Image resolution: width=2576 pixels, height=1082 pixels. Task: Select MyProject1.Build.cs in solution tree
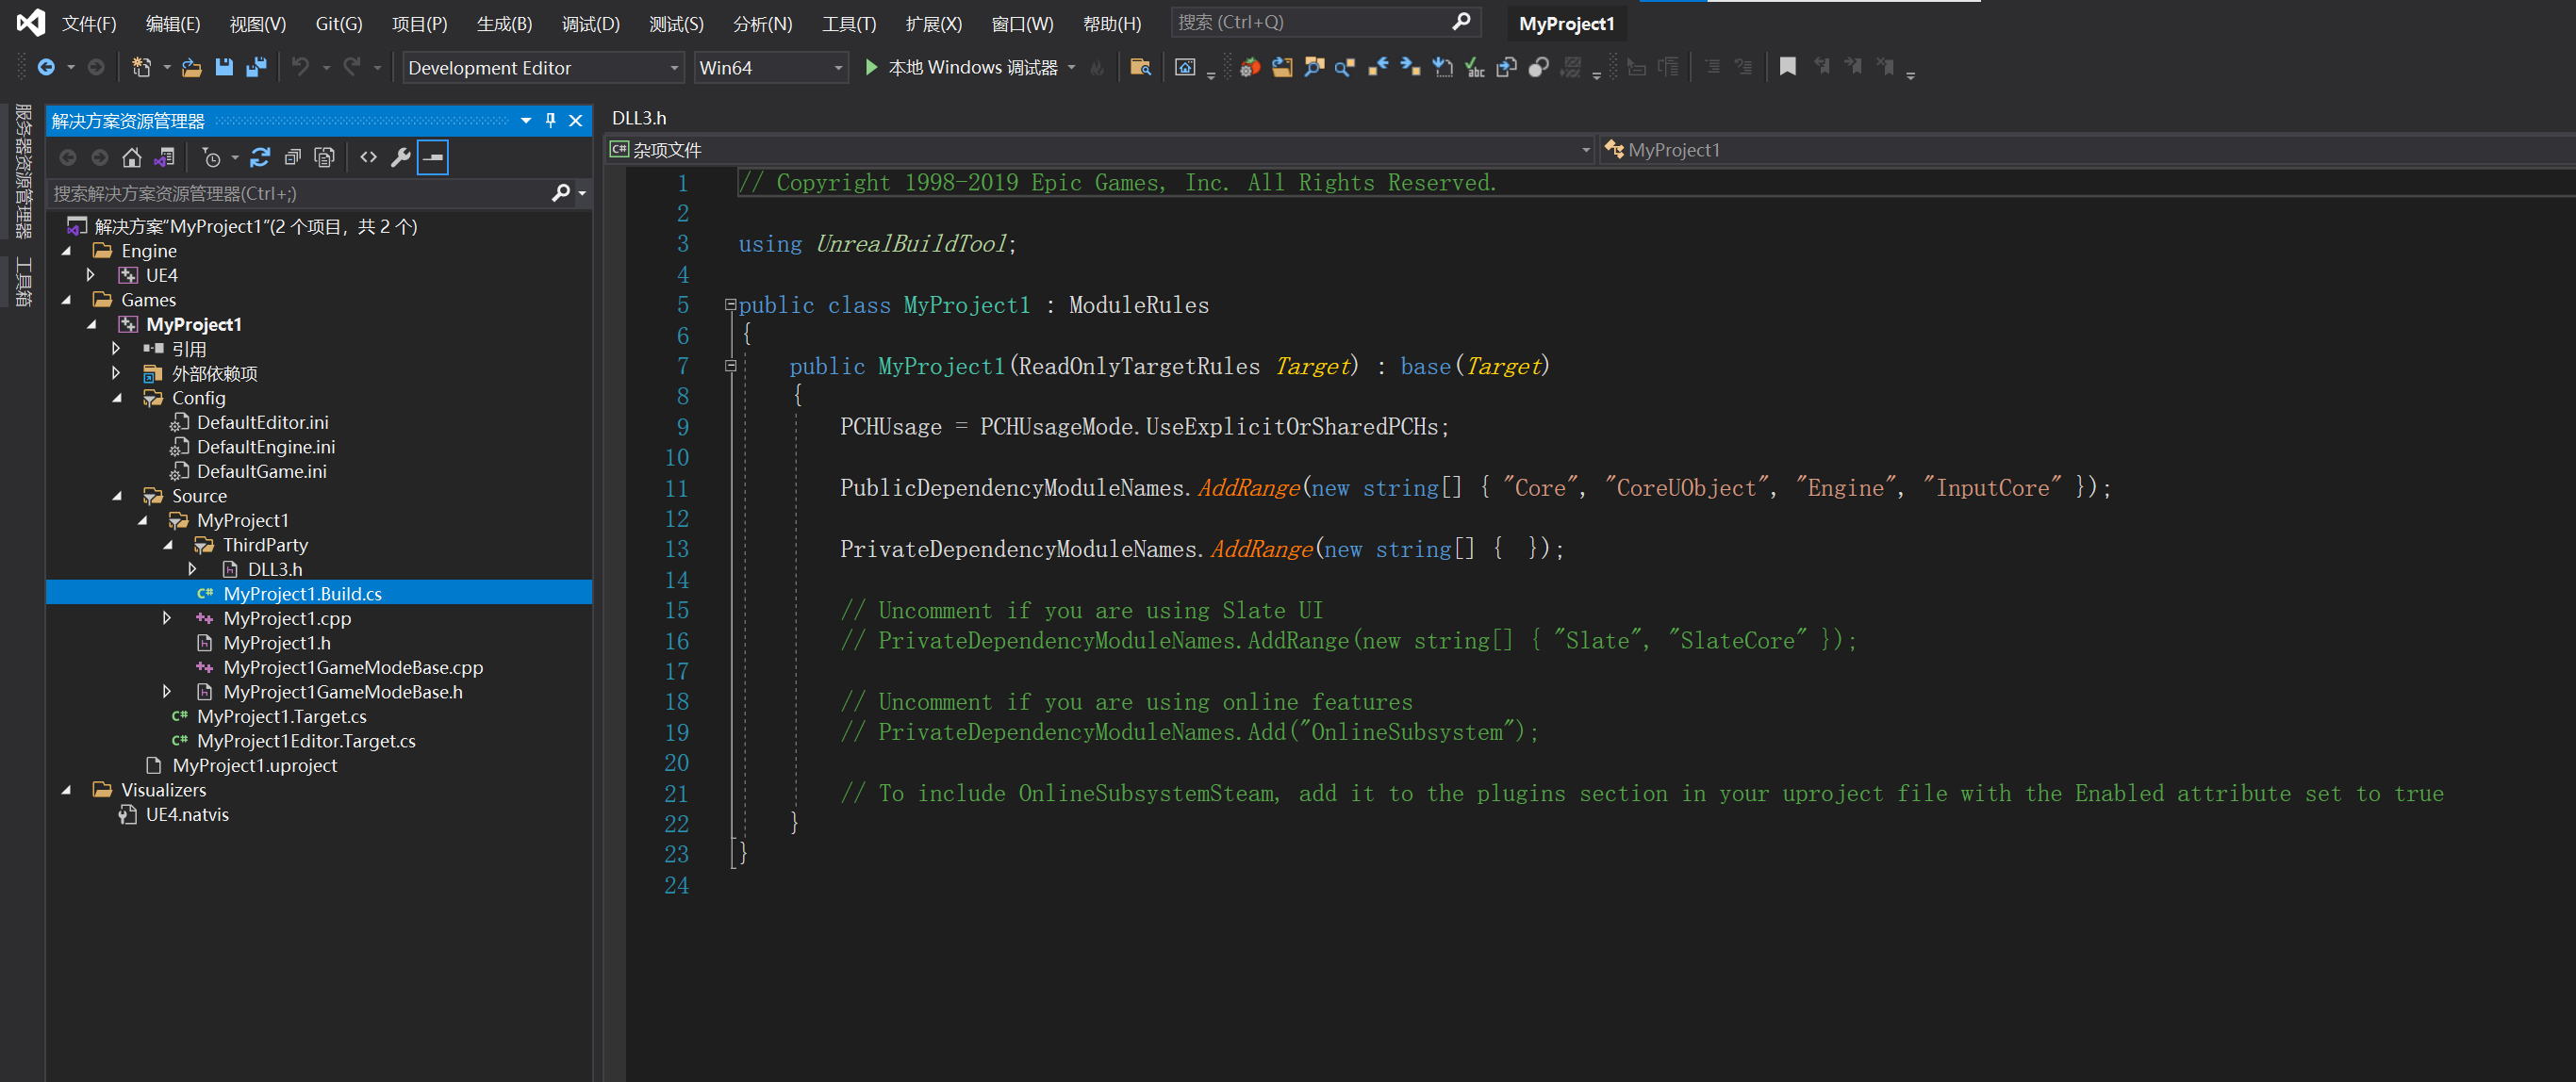point(303,593)
